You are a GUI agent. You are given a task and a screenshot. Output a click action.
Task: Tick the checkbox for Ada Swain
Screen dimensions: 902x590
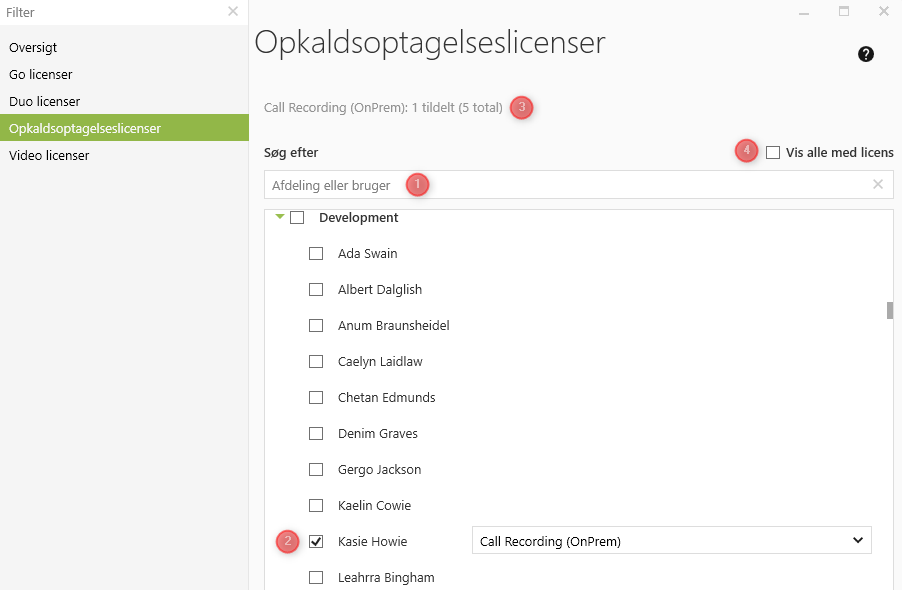[316, 254]
